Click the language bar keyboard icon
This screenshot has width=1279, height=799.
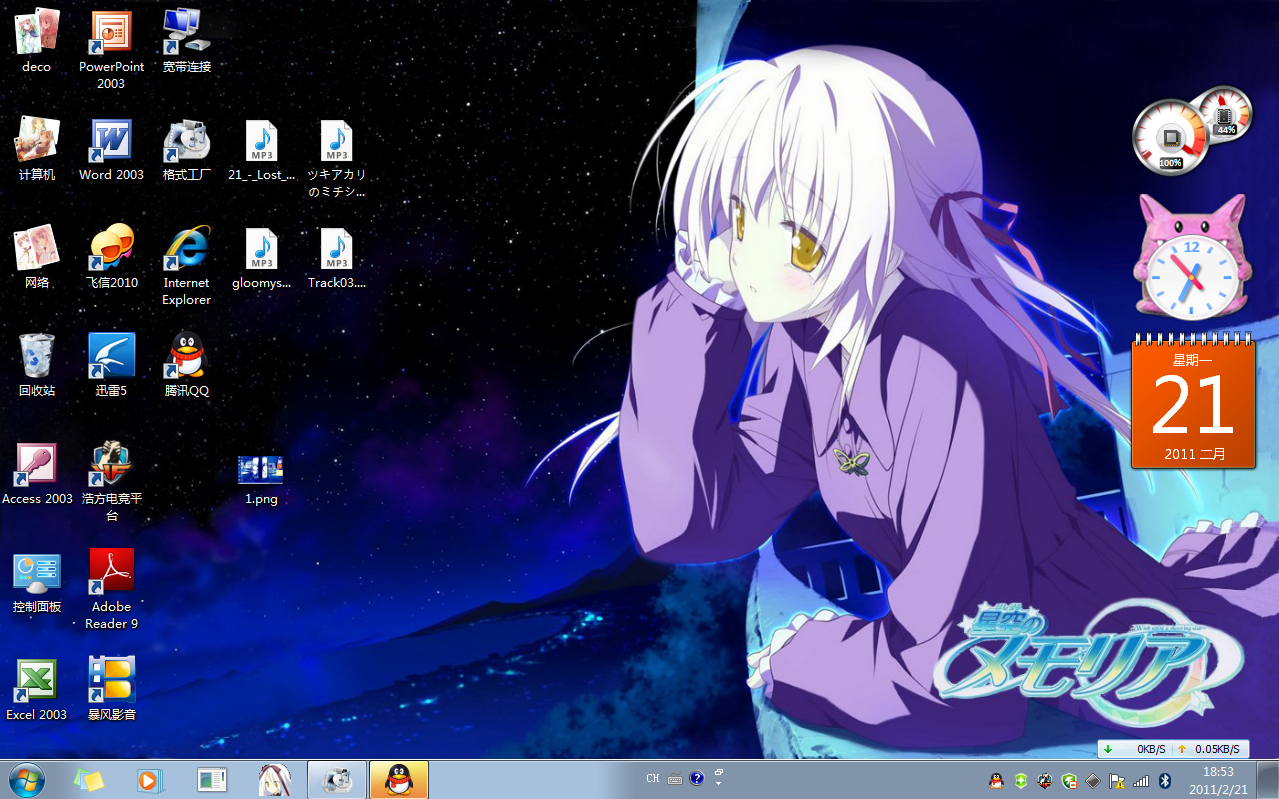click(x=675, y=779)
